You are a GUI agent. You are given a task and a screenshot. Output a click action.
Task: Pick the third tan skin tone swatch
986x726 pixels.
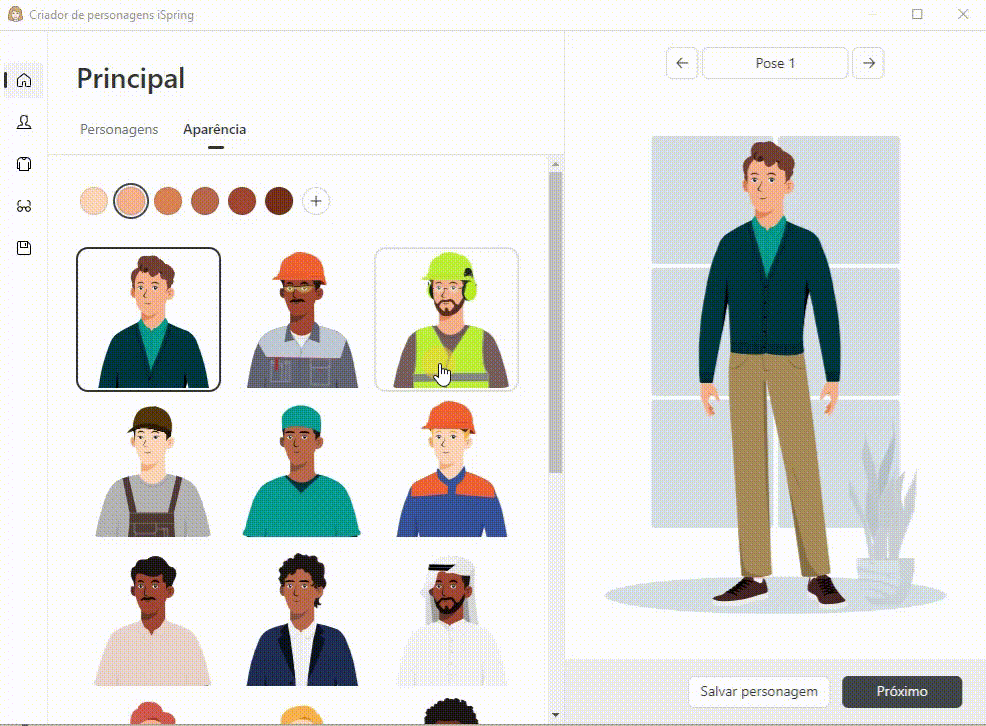[168, 201]
